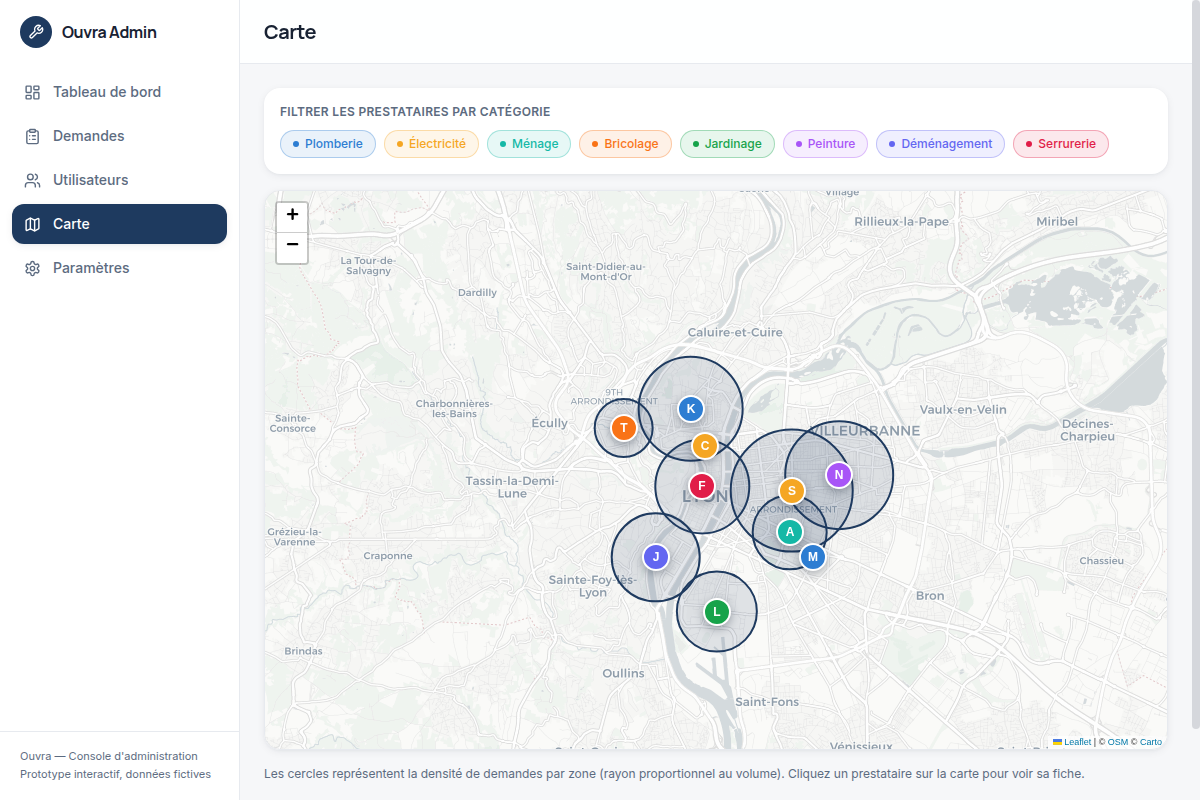The width and height of the screenshot is (1200, 800).
Task: Open Paramètres page
Action: (x=119, y=268)
